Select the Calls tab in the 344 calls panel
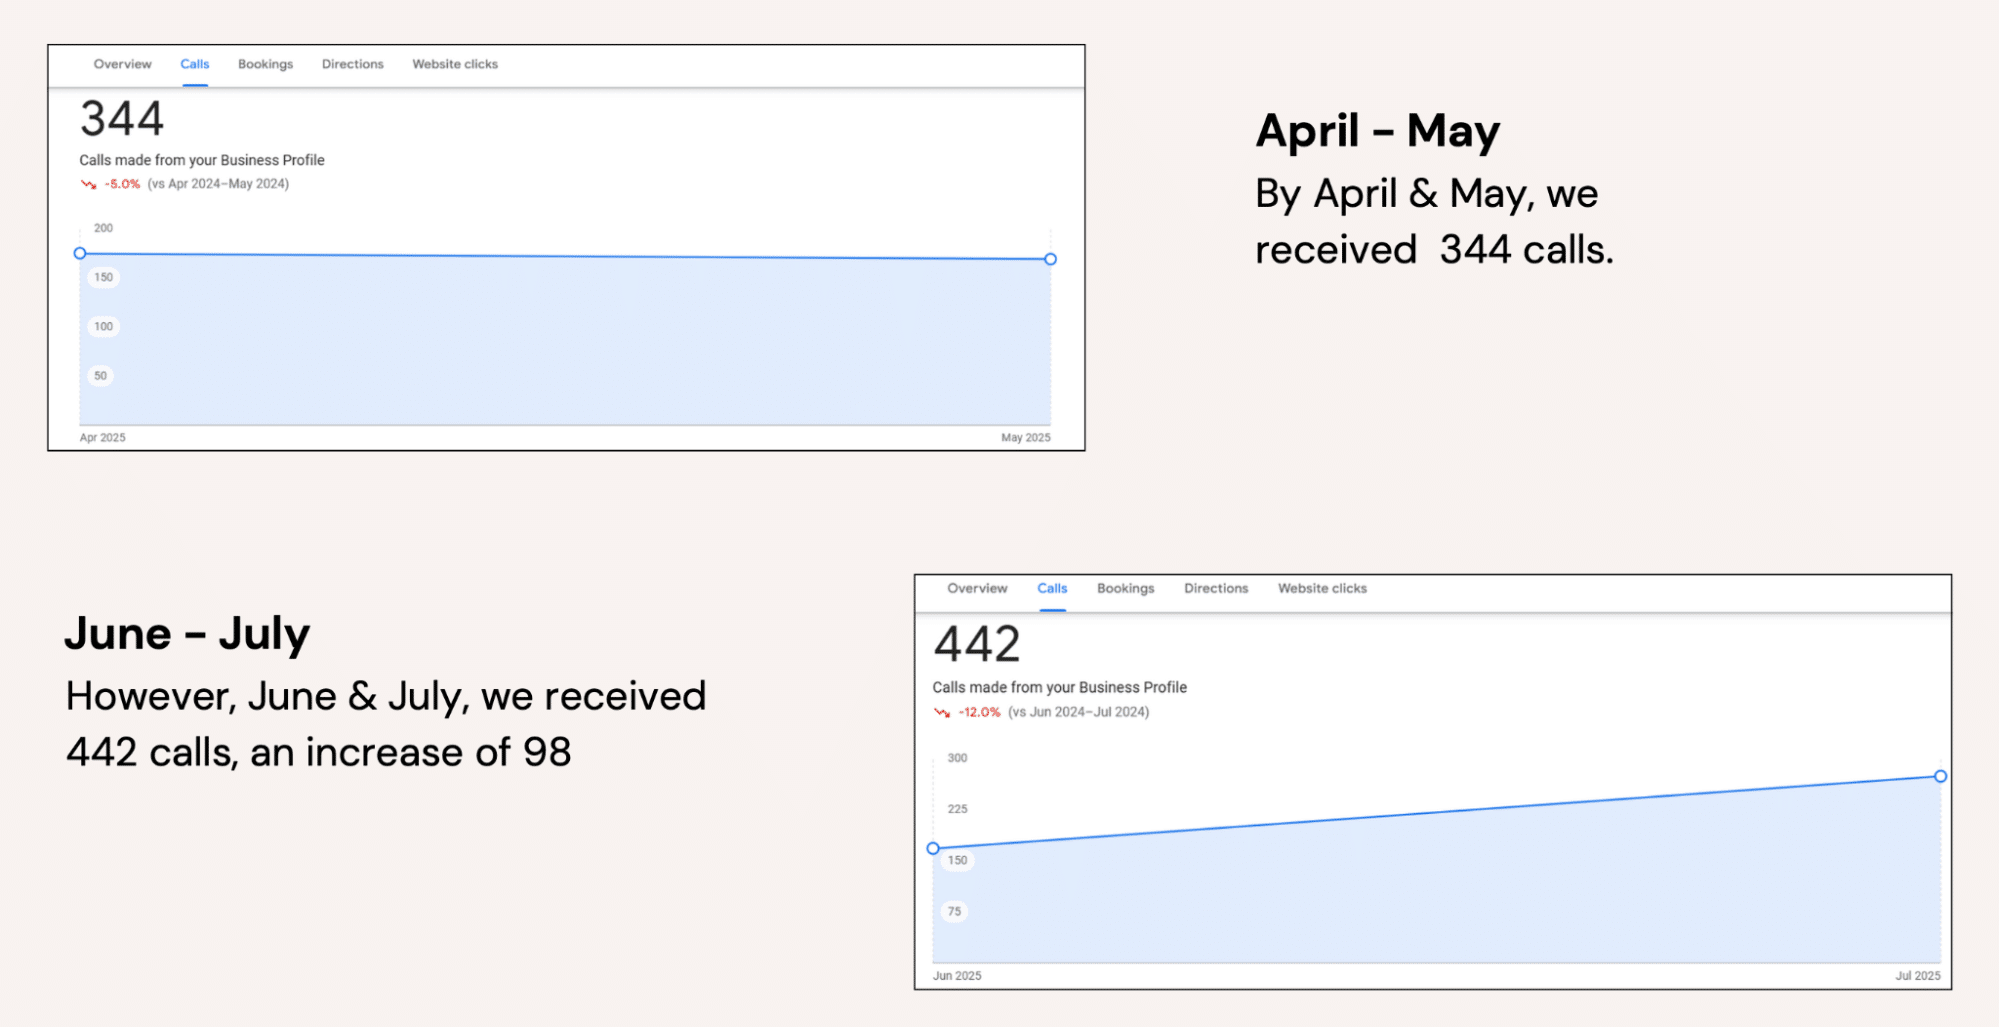The image size is (1999, 1027). coord(194,64)
